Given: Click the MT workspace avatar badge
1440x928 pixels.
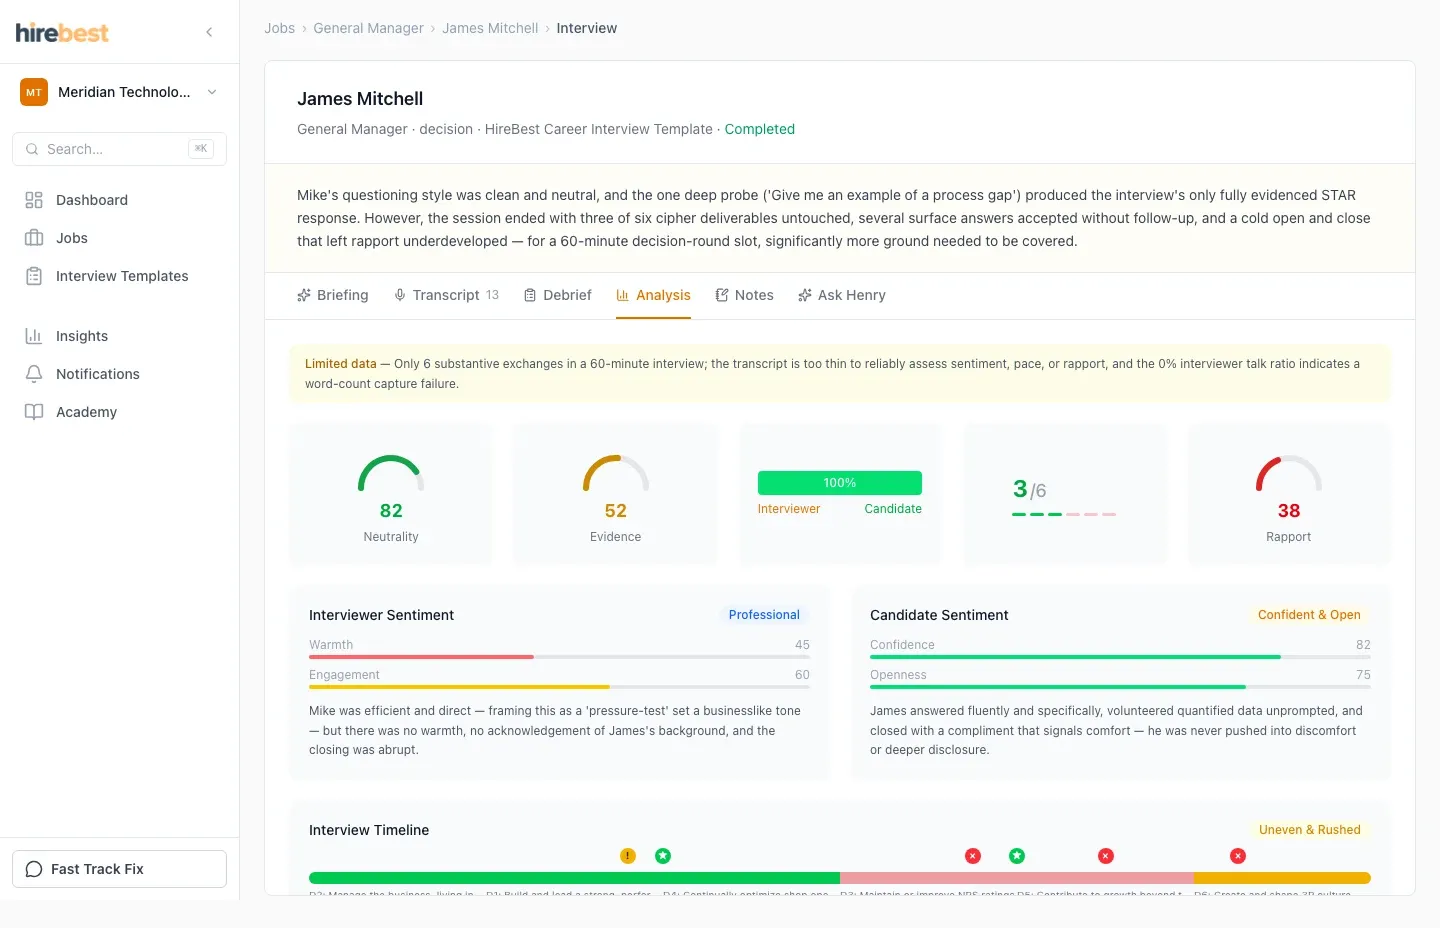Looking at the screenshot, I should tap(34, 92).
